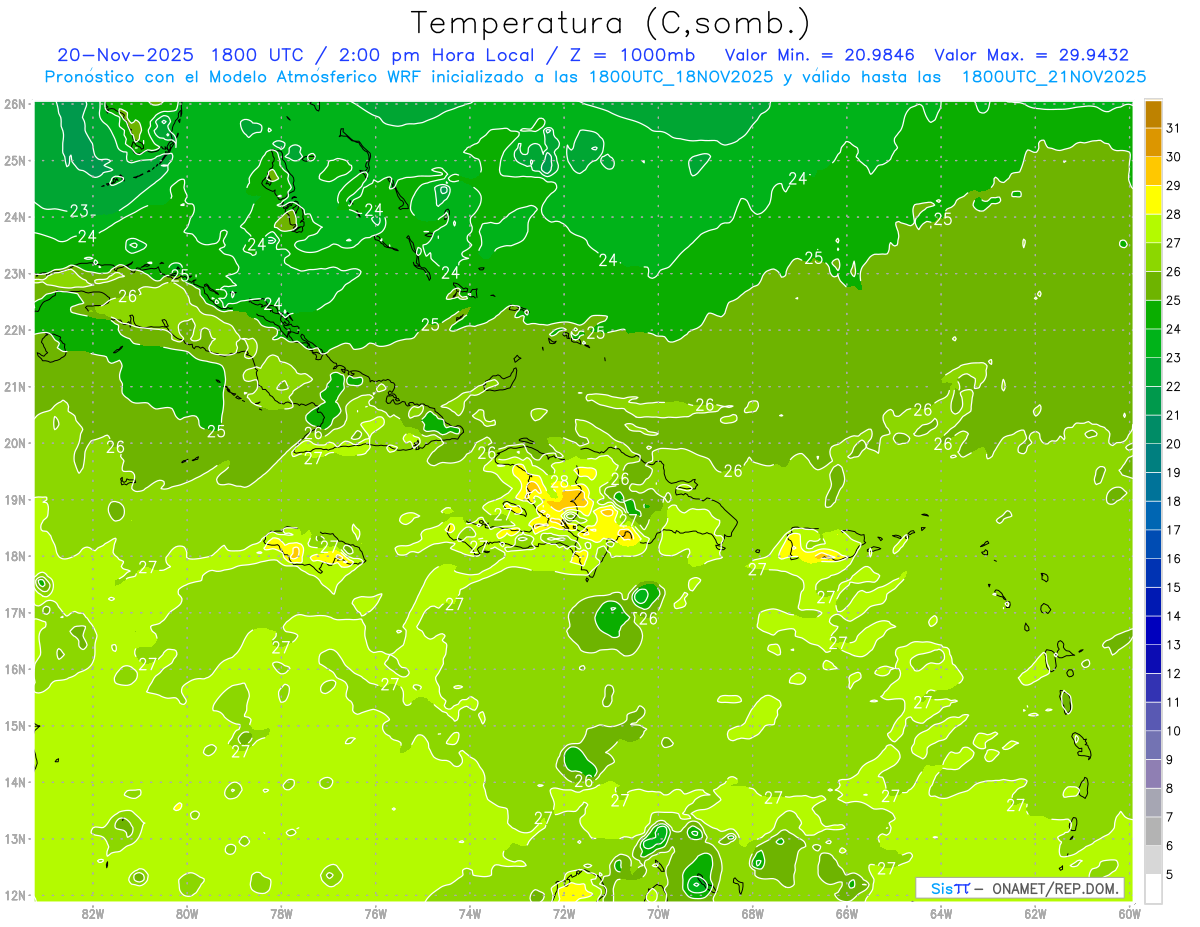Select the 1800UTC_21NOV2025 valid-until time
1200x927 pixels.
click(1054, 76)
